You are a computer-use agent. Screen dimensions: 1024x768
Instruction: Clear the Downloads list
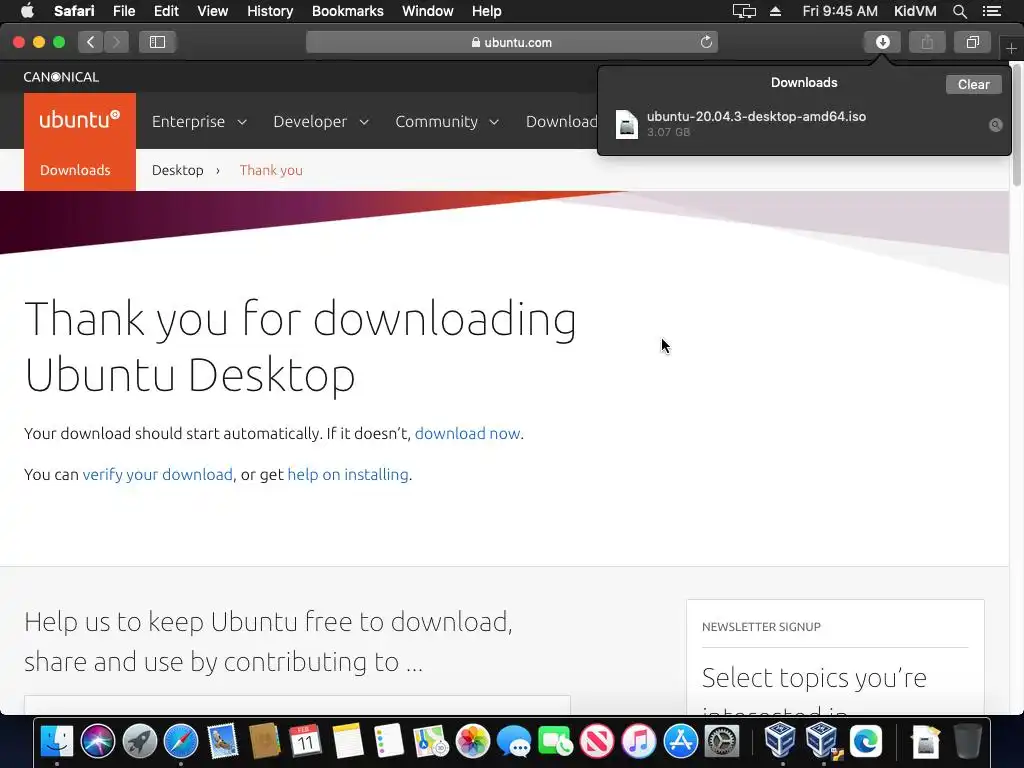(973, 84)
